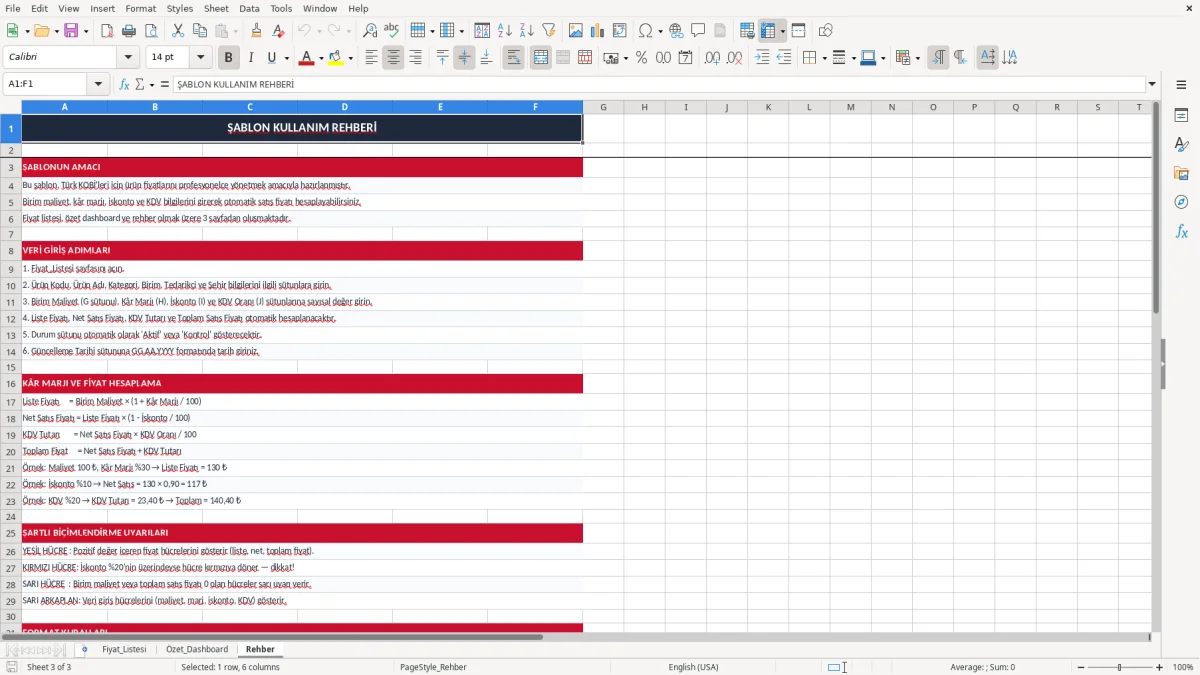The image size is (1200, 675).
Task: Switch to Özet_Dashboard sheet tab
Action: [197, 649]
